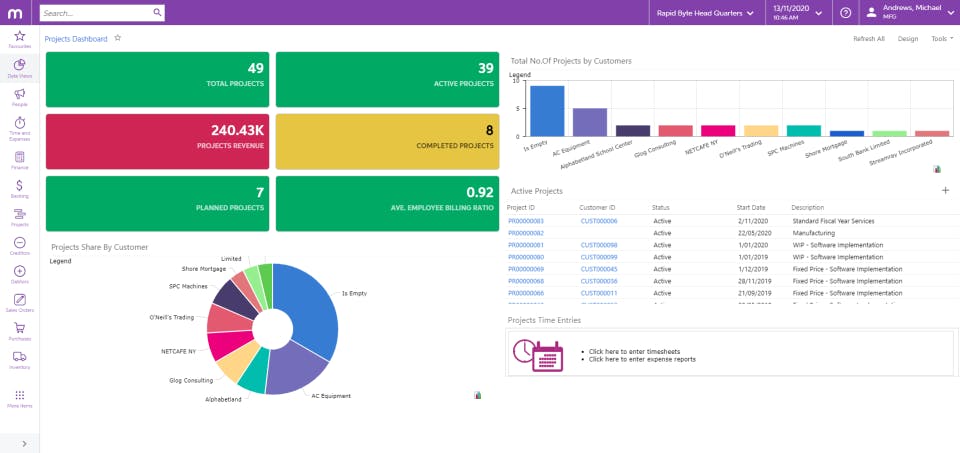The image size is (960, 453).
Task: Click Refresh All
Action: point(869,39)
